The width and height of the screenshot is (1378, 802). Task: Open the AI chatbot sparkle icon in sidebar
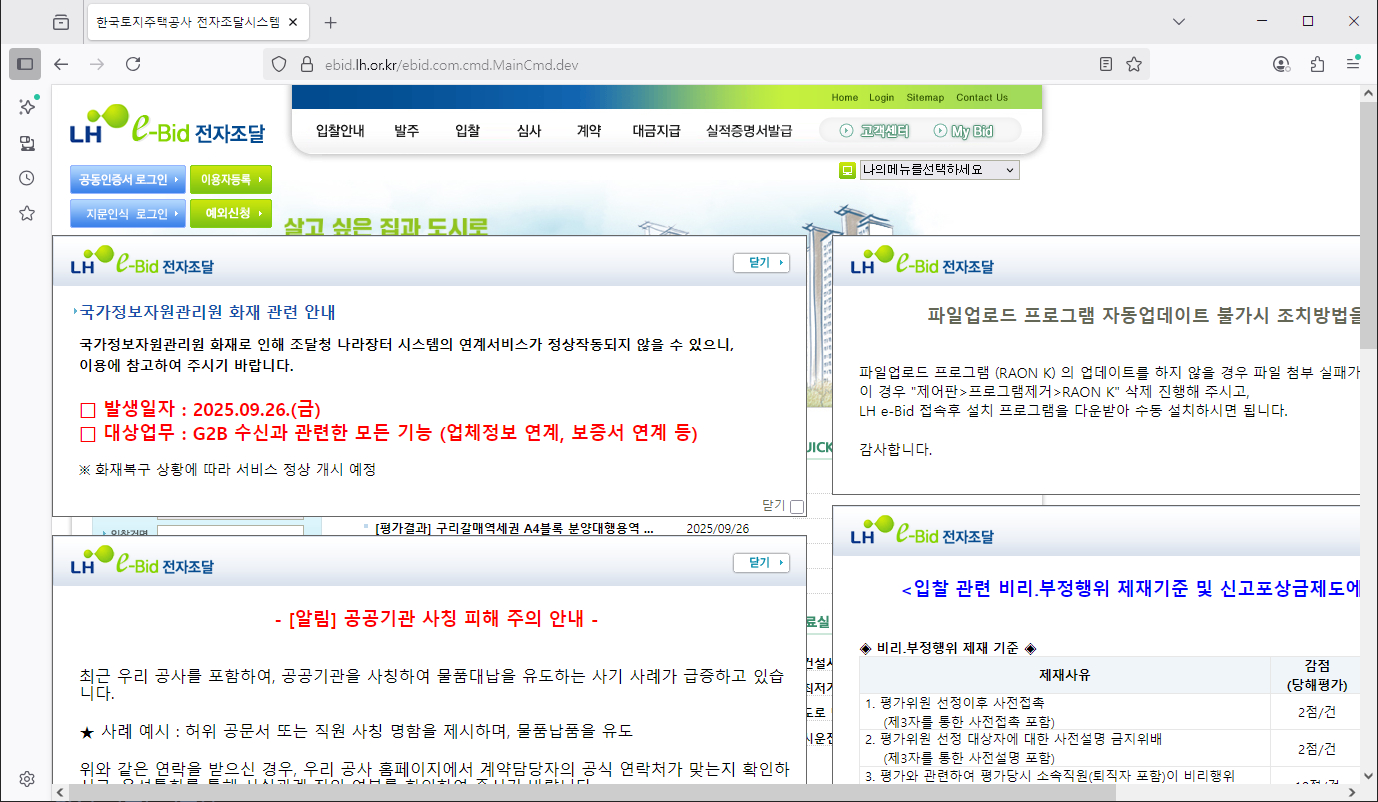[x=26, y=106]
